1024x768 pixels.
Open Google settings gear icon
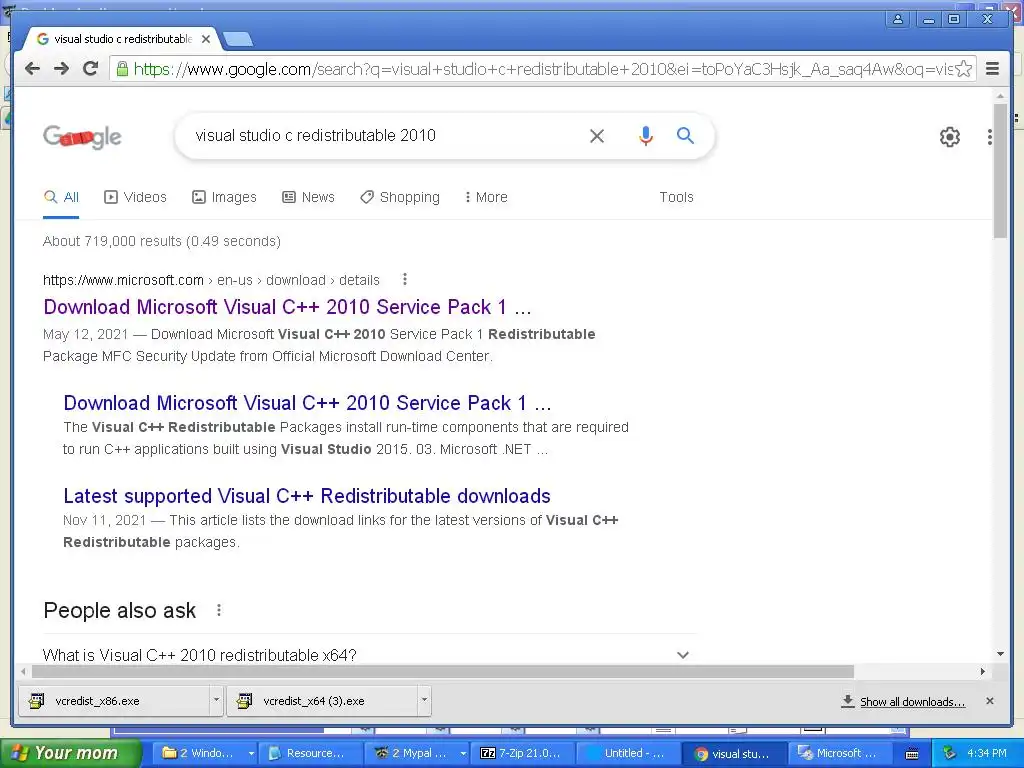point(950,136)
